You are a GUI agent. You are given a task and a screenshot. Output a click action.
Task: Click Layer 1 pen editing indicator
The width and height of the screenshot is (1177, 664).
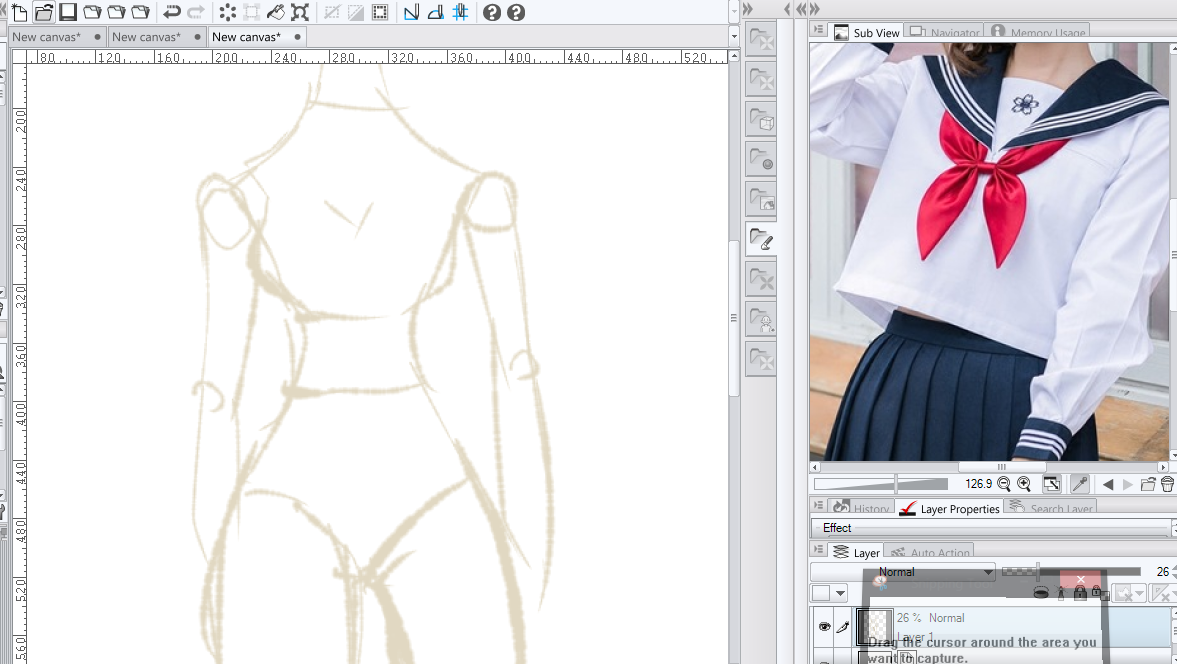pos(842,626)
